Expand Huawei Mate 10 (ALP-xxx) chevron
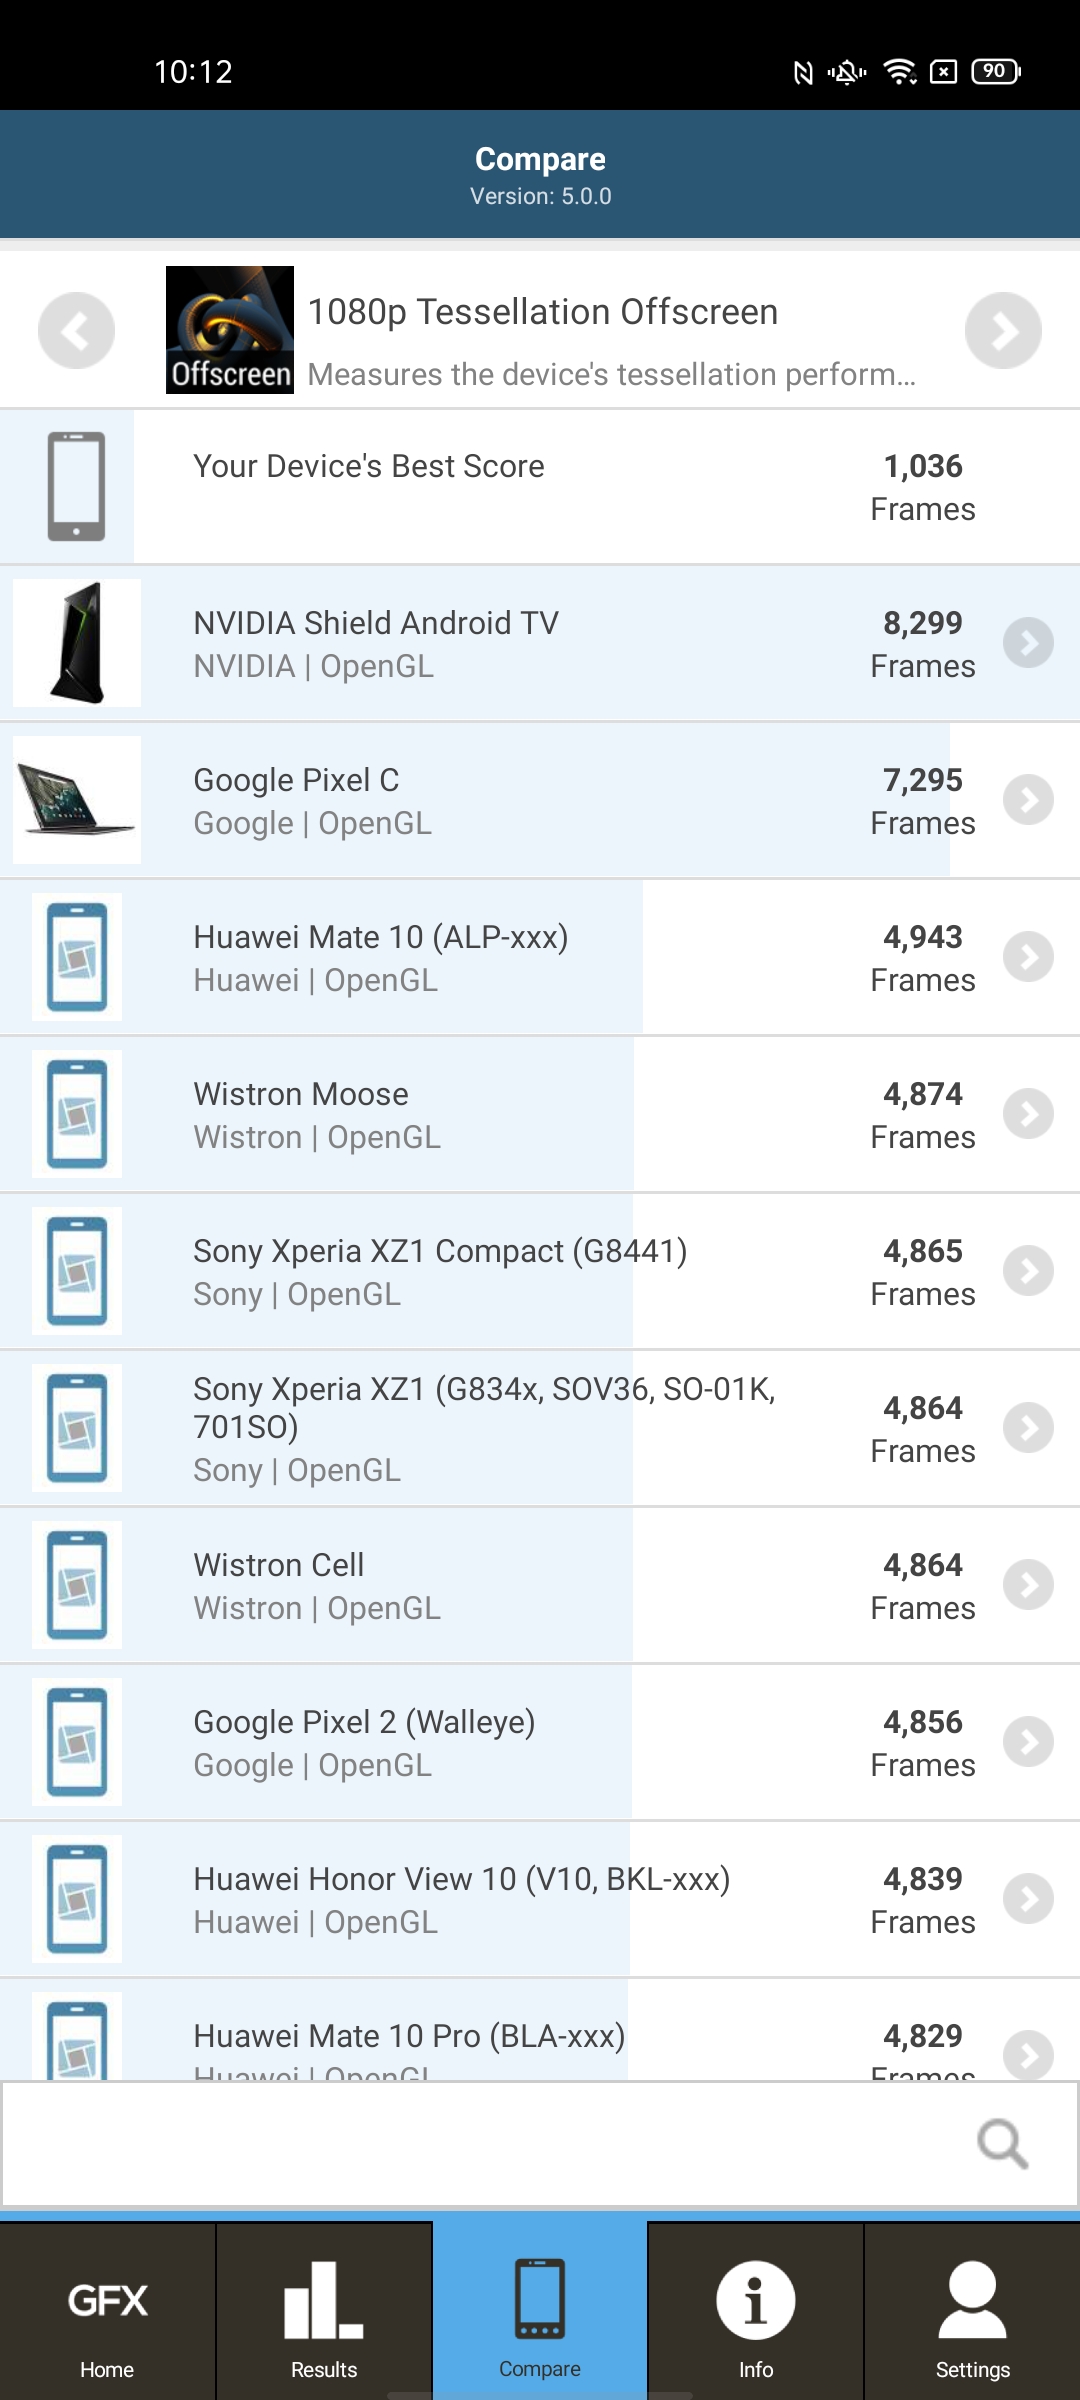 (x=1028, y=957)
